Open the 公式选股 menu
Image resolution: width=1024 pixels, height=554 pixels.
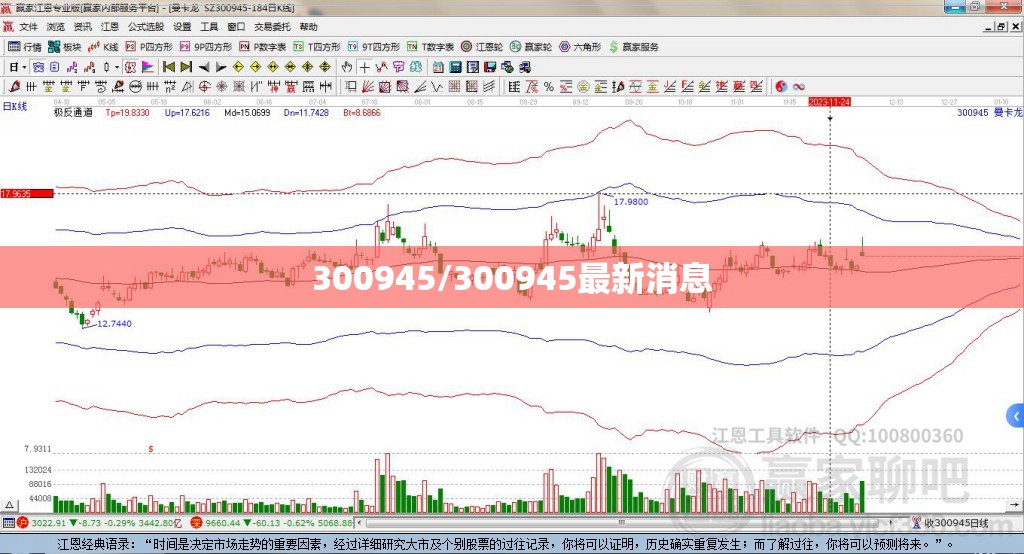pyautogui.click(x=146, y=27)
